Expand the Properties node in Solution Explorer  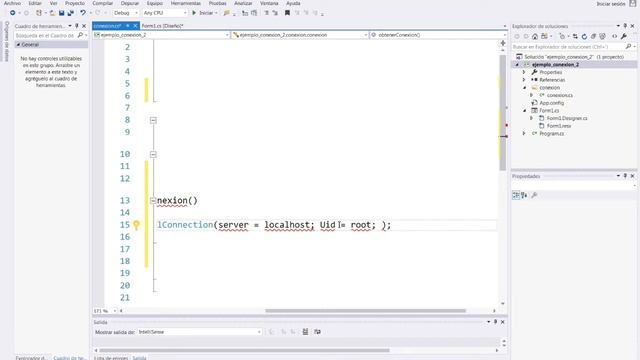(x=524, y=72)
